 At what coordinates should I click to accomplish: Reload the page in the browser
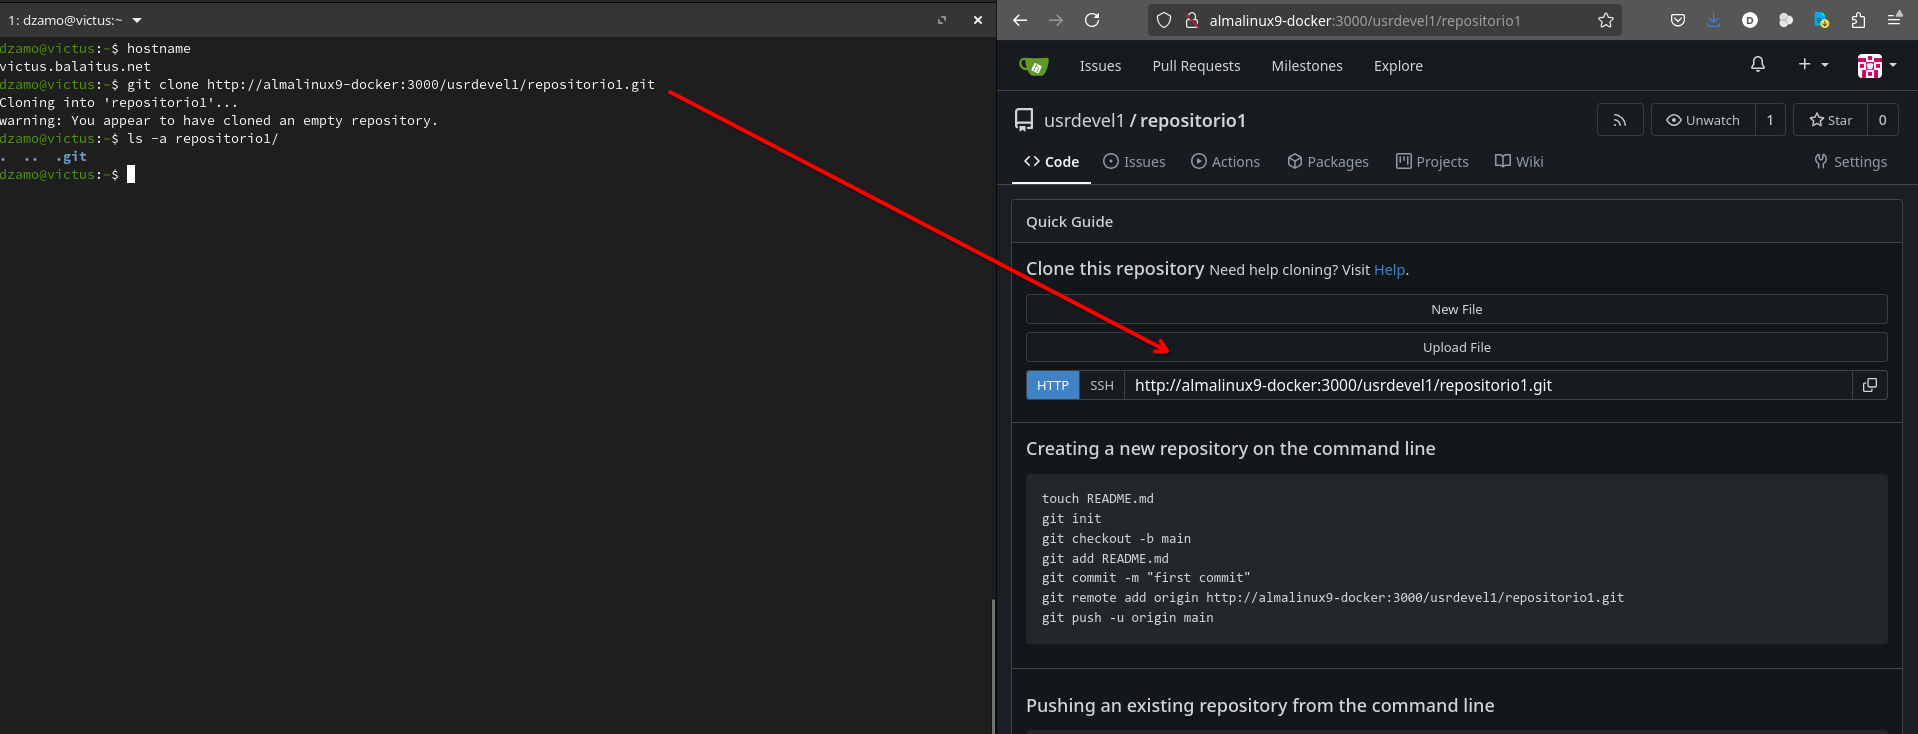click(x=1092, y=20)
